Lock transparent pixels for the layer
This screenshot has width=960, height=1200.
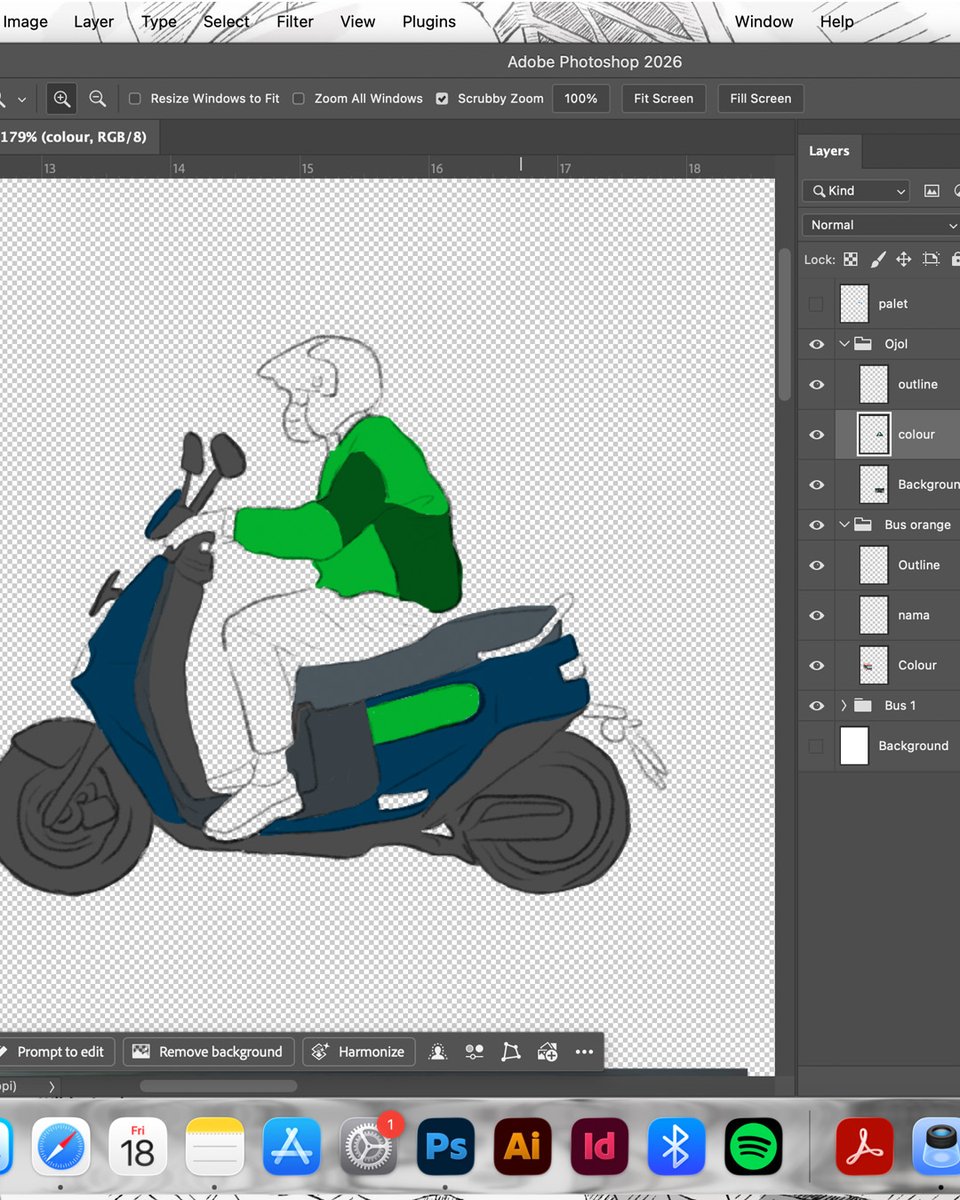click(x=850, y=259)
